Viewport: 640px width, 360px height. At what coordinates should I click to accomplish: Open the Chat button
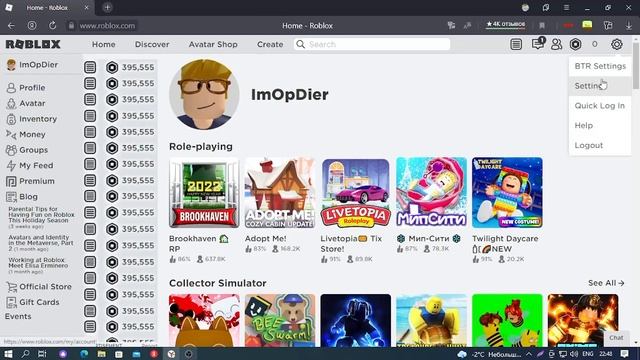tap(616, 338)
